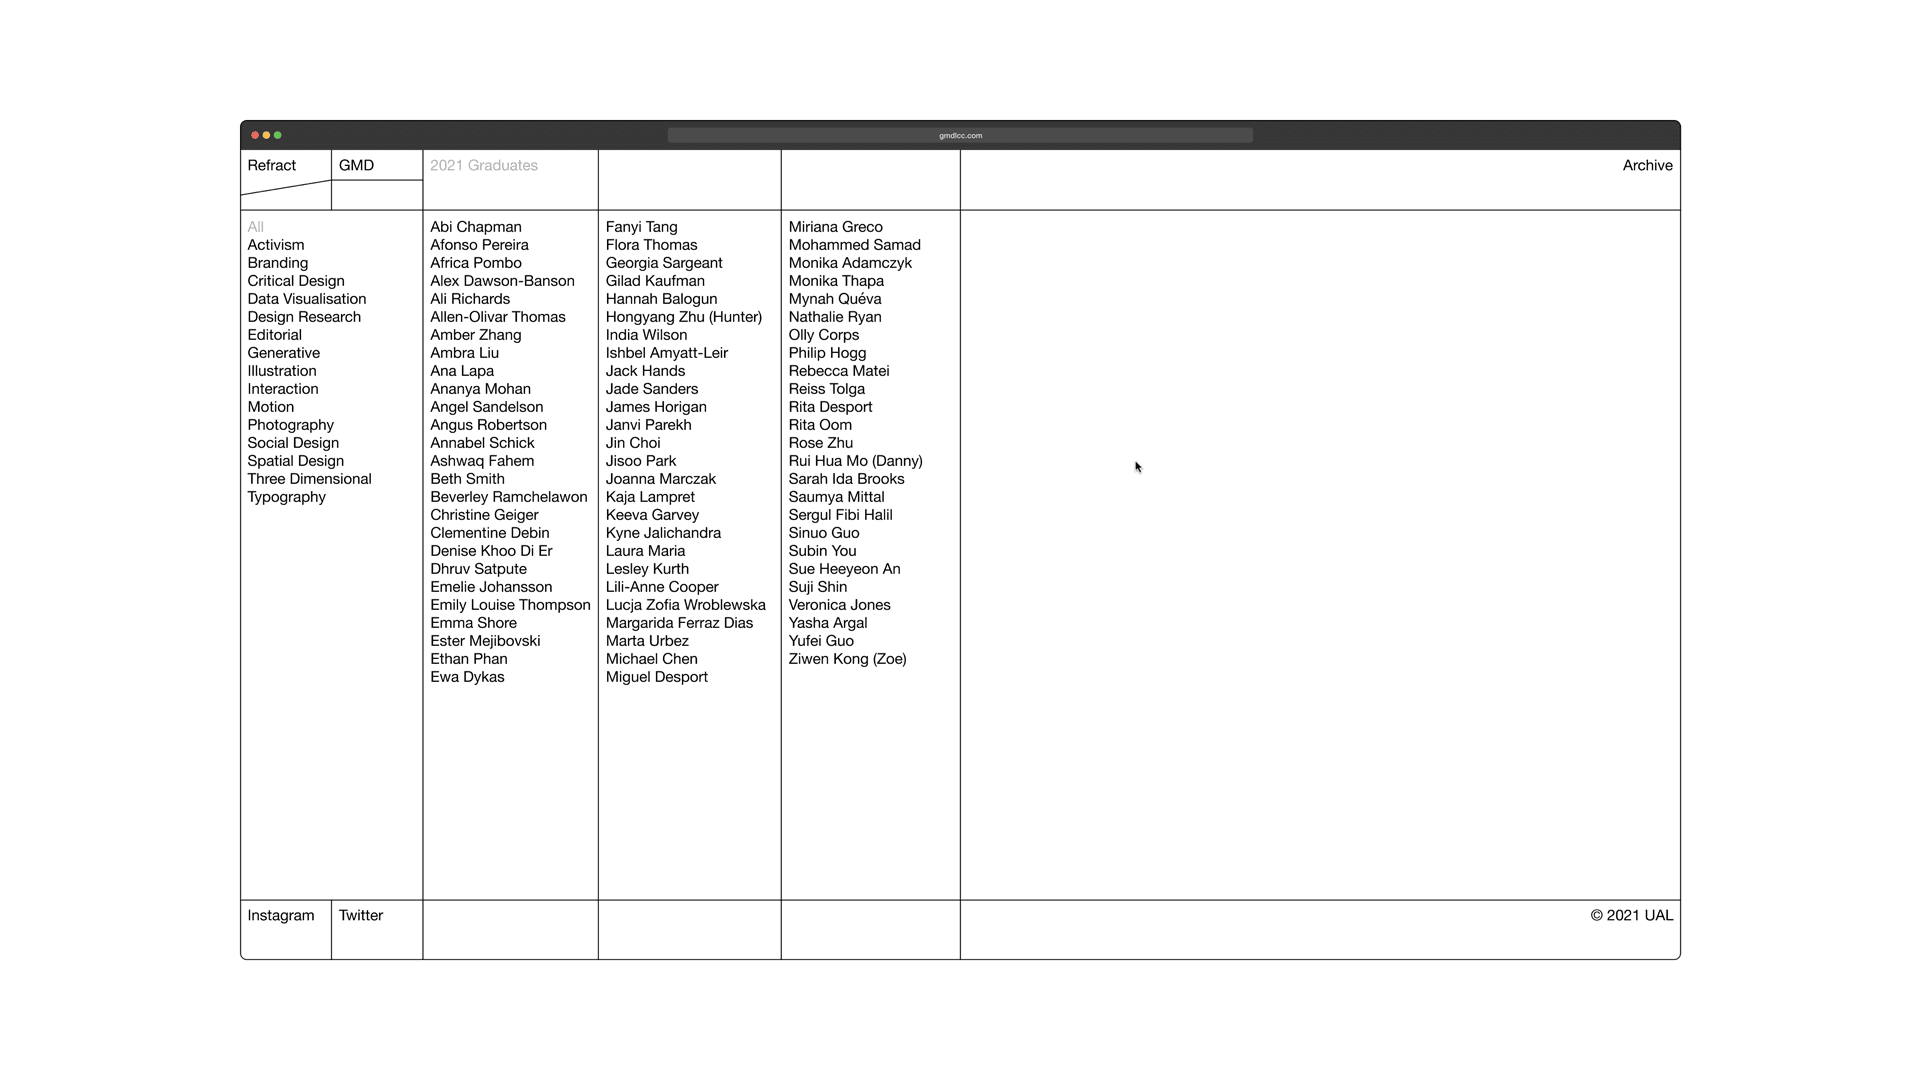Viewport: 1920px width, 1080px height.
Task: Toggle the Activism category filter
Action: pos(276,244)
